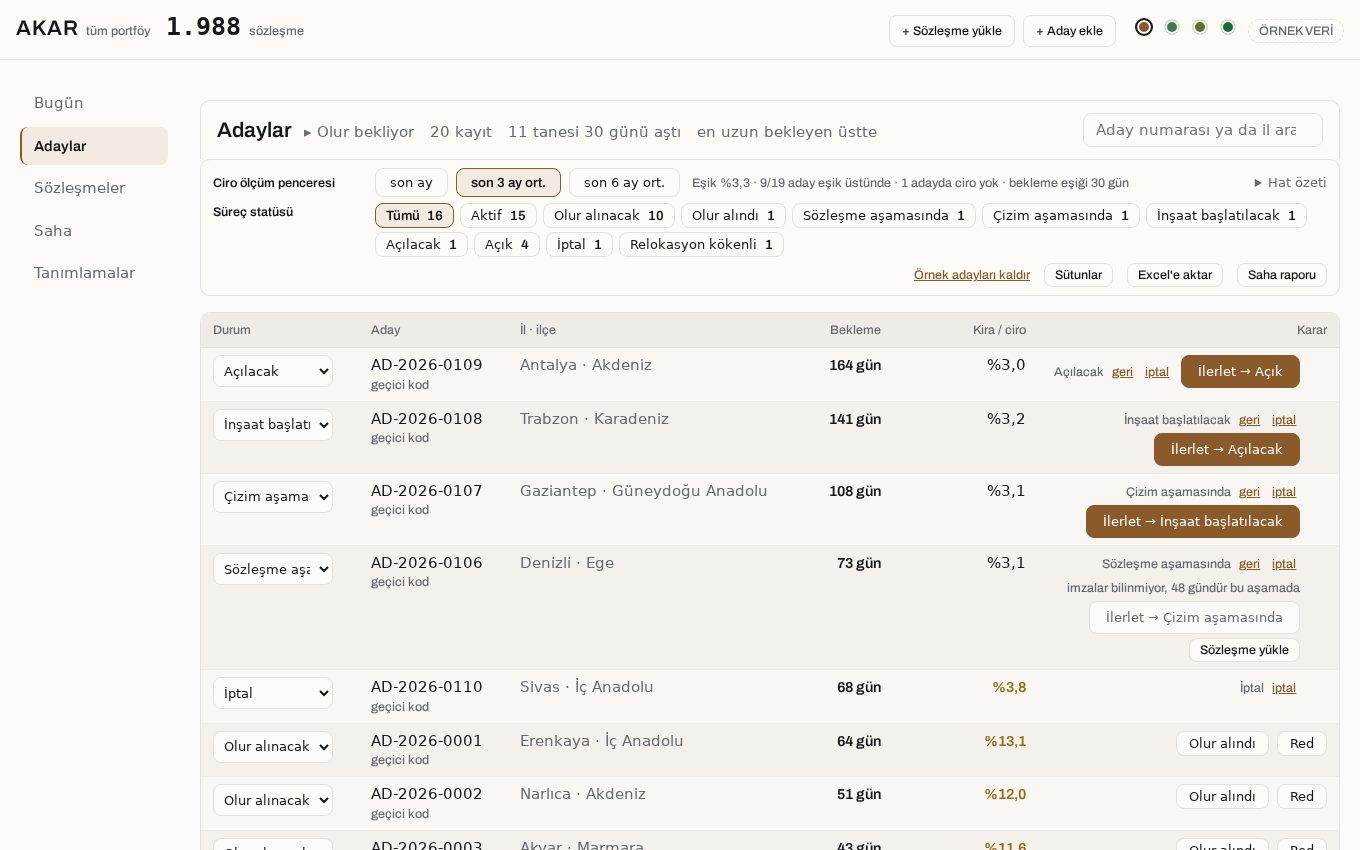1360x850 pixels.
Task: Click the Bekleme column header
Action: click(855, 330)
